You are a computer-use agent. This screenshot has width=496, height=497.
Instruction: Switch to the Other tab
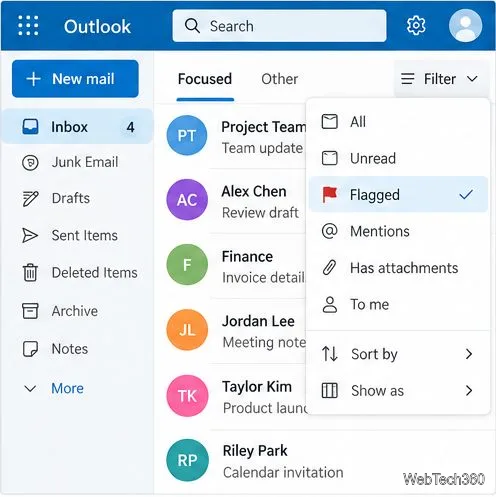click(x=279, y=79)
